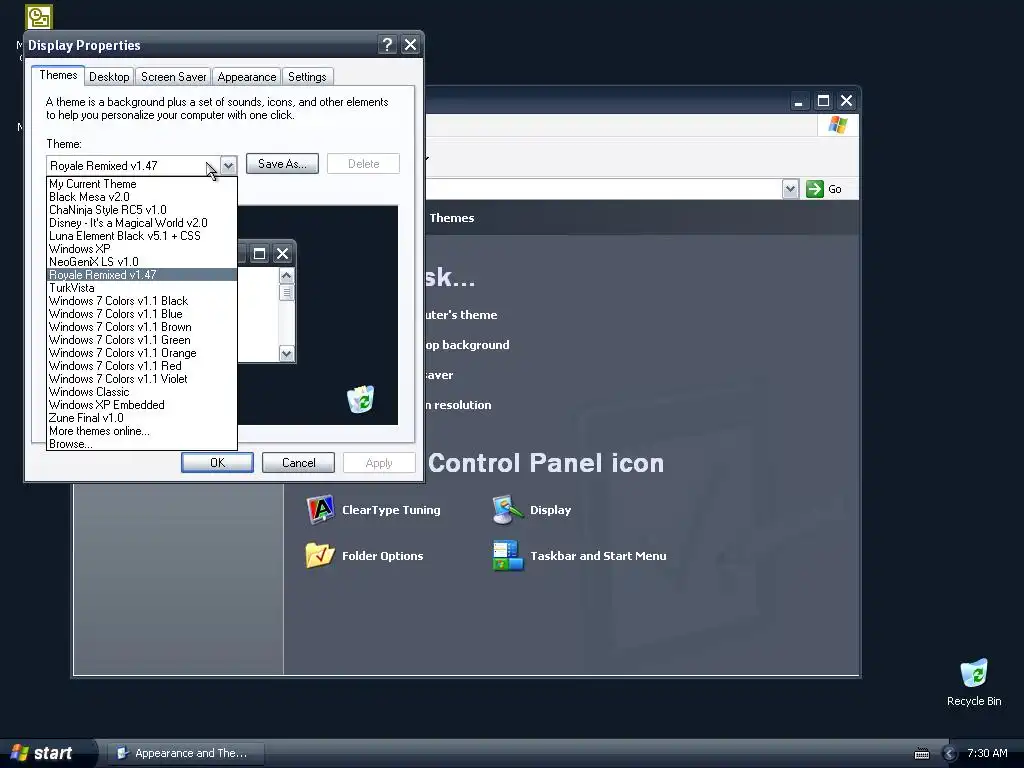Select Windows 7 Colors v1.1 Brown
Viewport: 1024px width, 768px height.
coord(142,327)
